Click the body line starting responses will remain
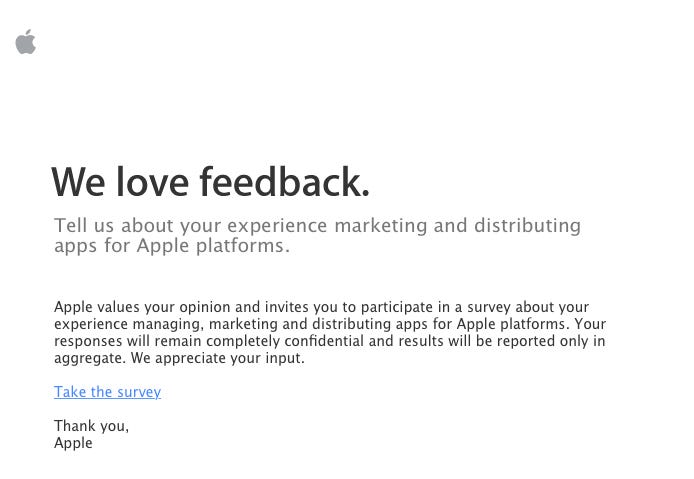The width and height of the screenshot is (694, 479). (x=329, y=341)
